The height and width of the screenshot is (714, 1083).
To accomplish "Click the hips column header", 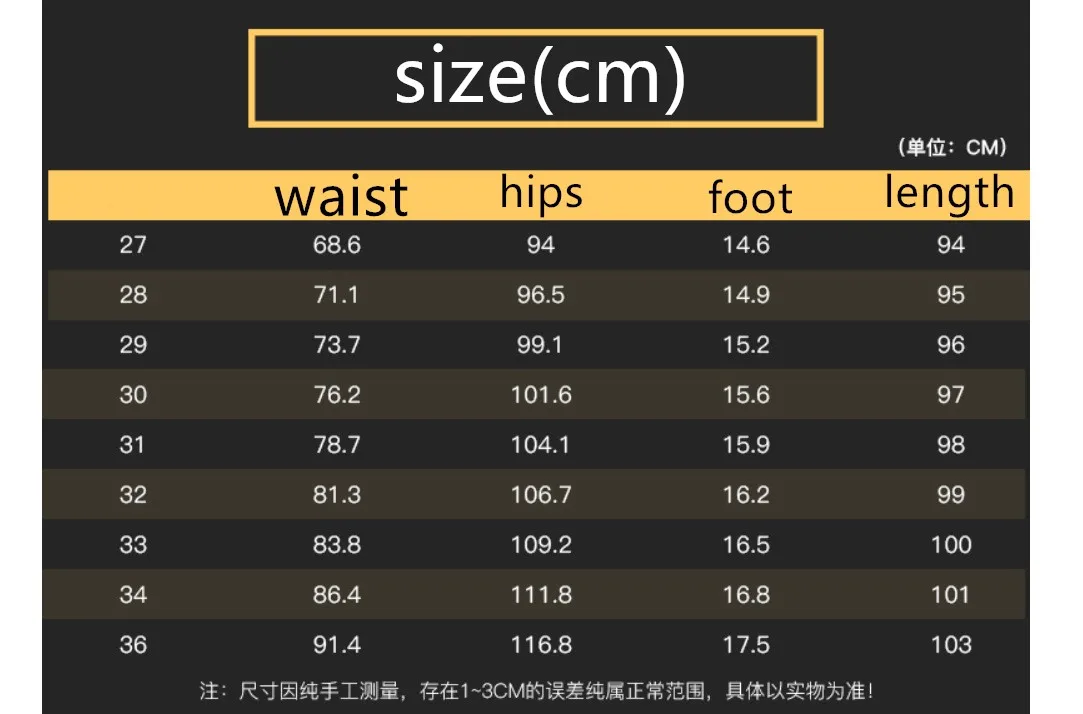I will click(x=541, y=193).
